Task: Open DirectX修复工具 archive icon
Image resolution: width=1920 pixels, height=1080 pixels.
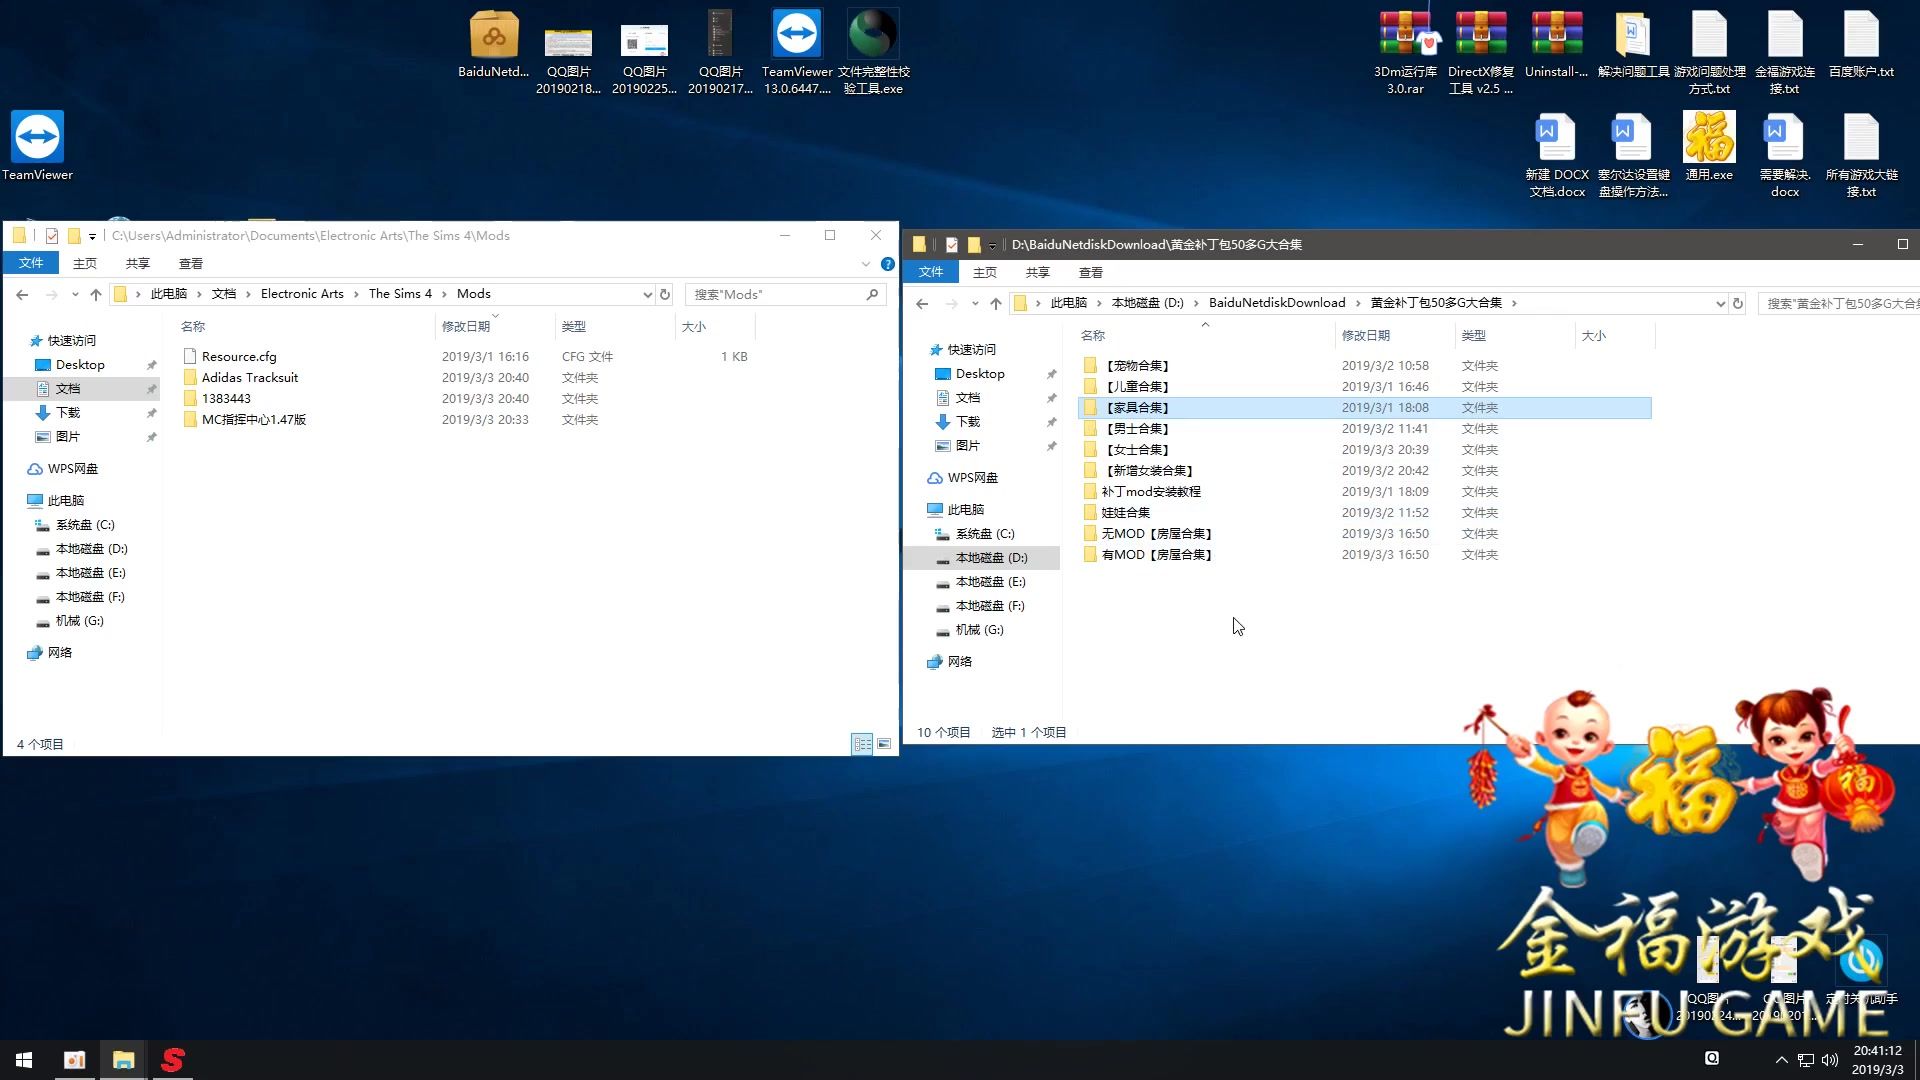Action: (1481, 52)
